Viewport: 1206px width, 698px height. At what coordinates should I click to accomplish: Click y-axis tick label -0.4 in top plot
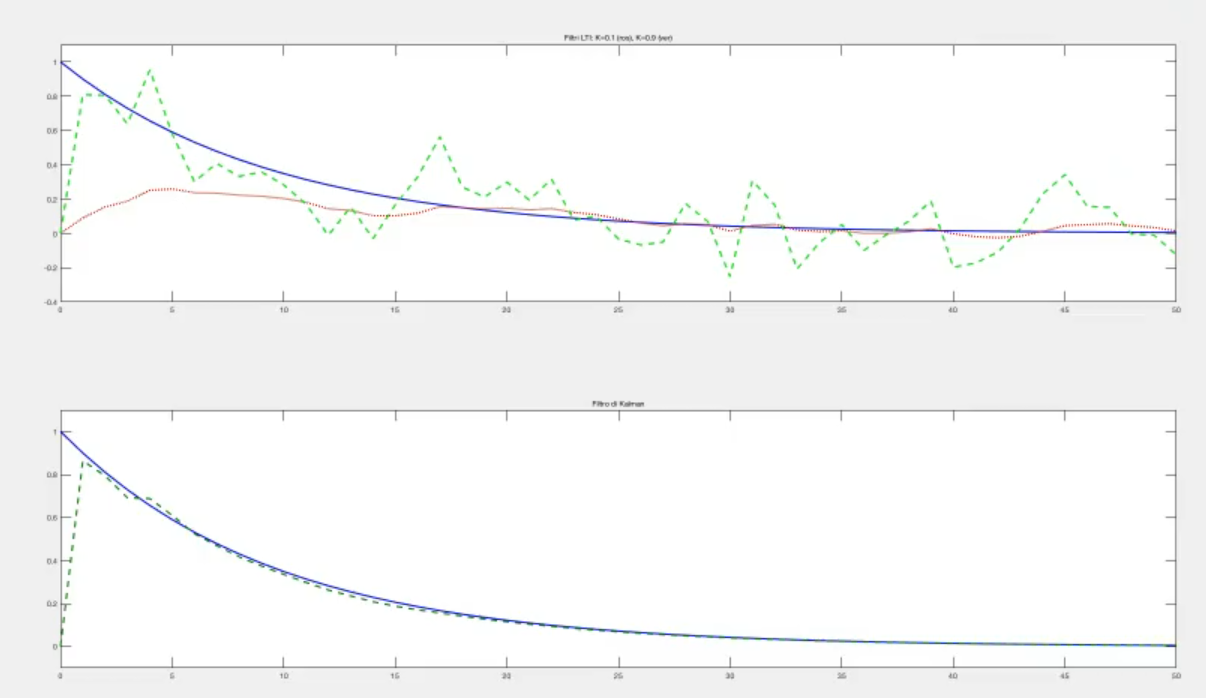pos(50,302)
